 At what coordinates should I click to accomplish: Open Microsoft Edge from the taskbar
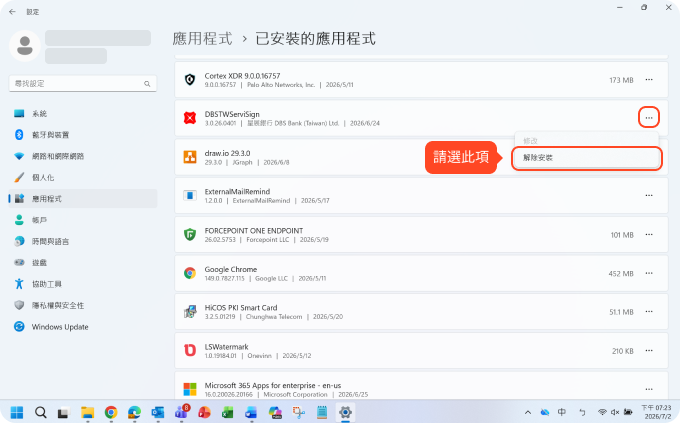[x=134, y=412]
